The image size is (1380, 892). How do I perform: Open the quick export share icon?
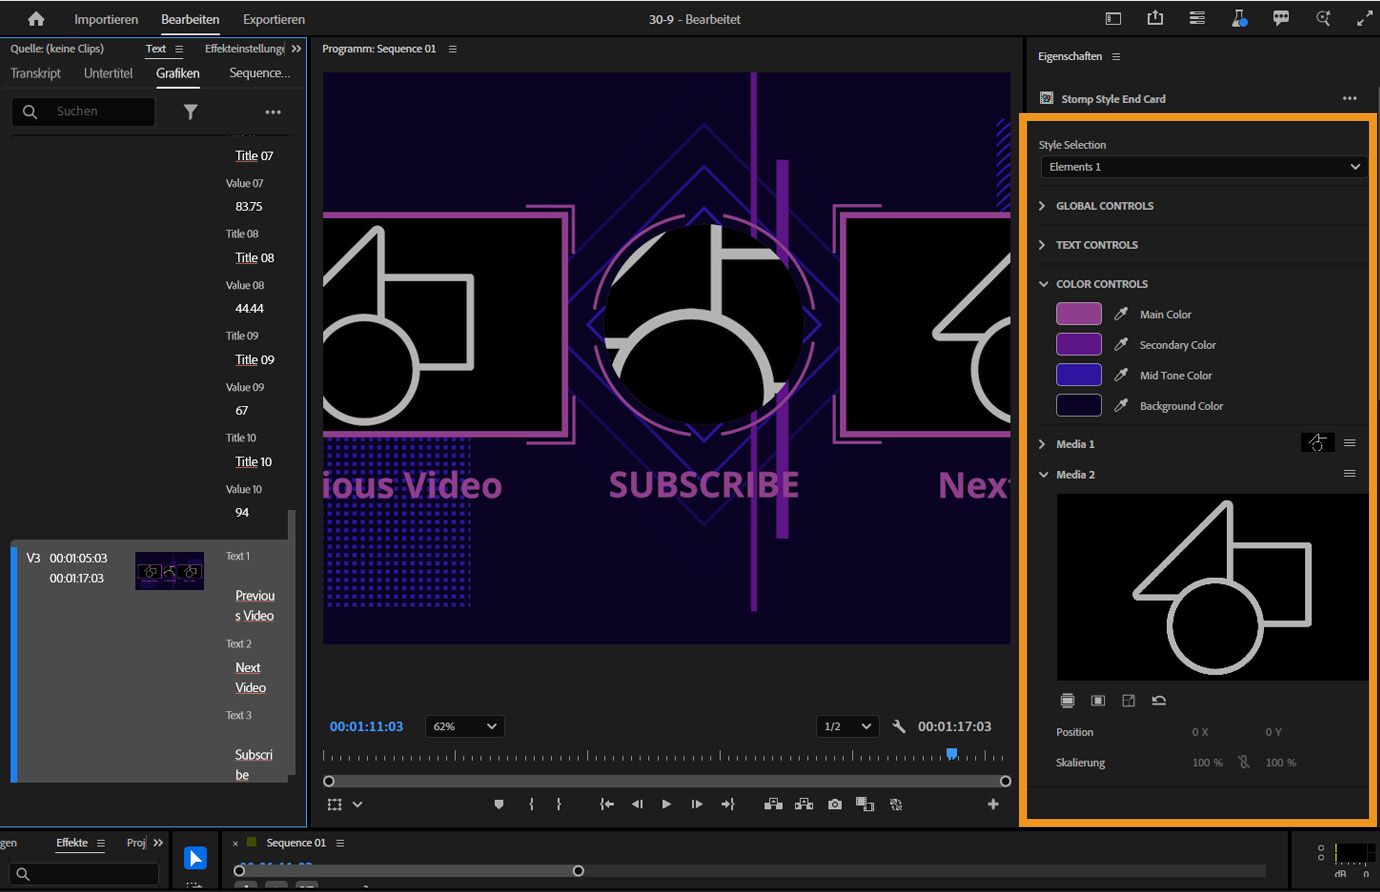click(x=1155, y=19)
